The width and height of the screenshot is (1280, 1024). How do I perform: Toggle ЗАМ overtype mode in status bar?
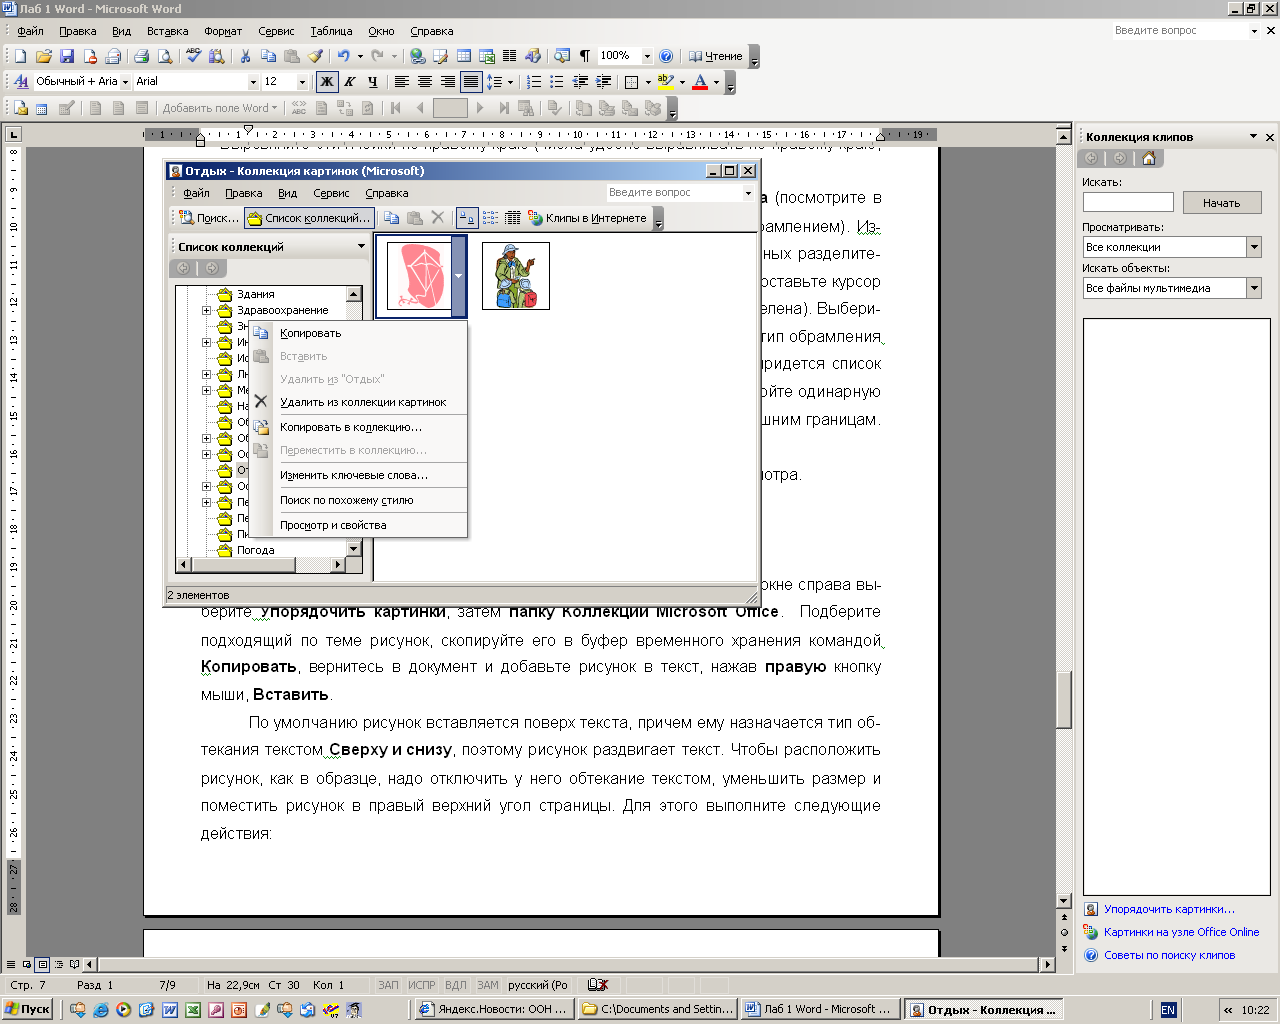click(488, 985)
